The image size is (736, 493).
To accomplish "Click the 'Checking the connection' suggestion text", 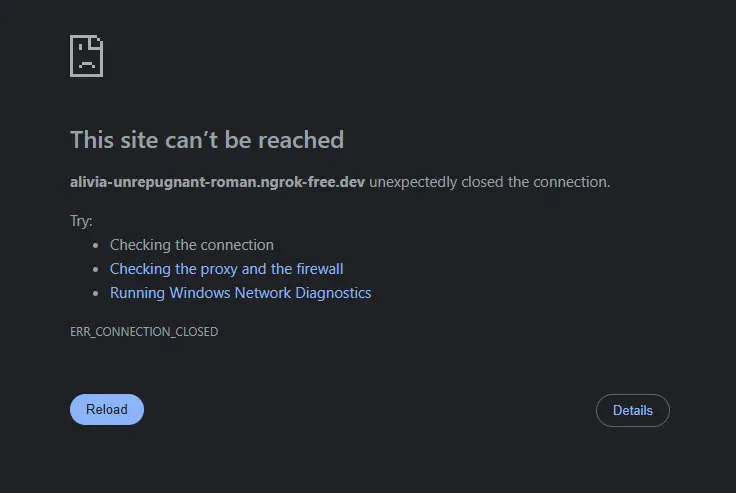I will pyautogui.click(x=192, y=245).
